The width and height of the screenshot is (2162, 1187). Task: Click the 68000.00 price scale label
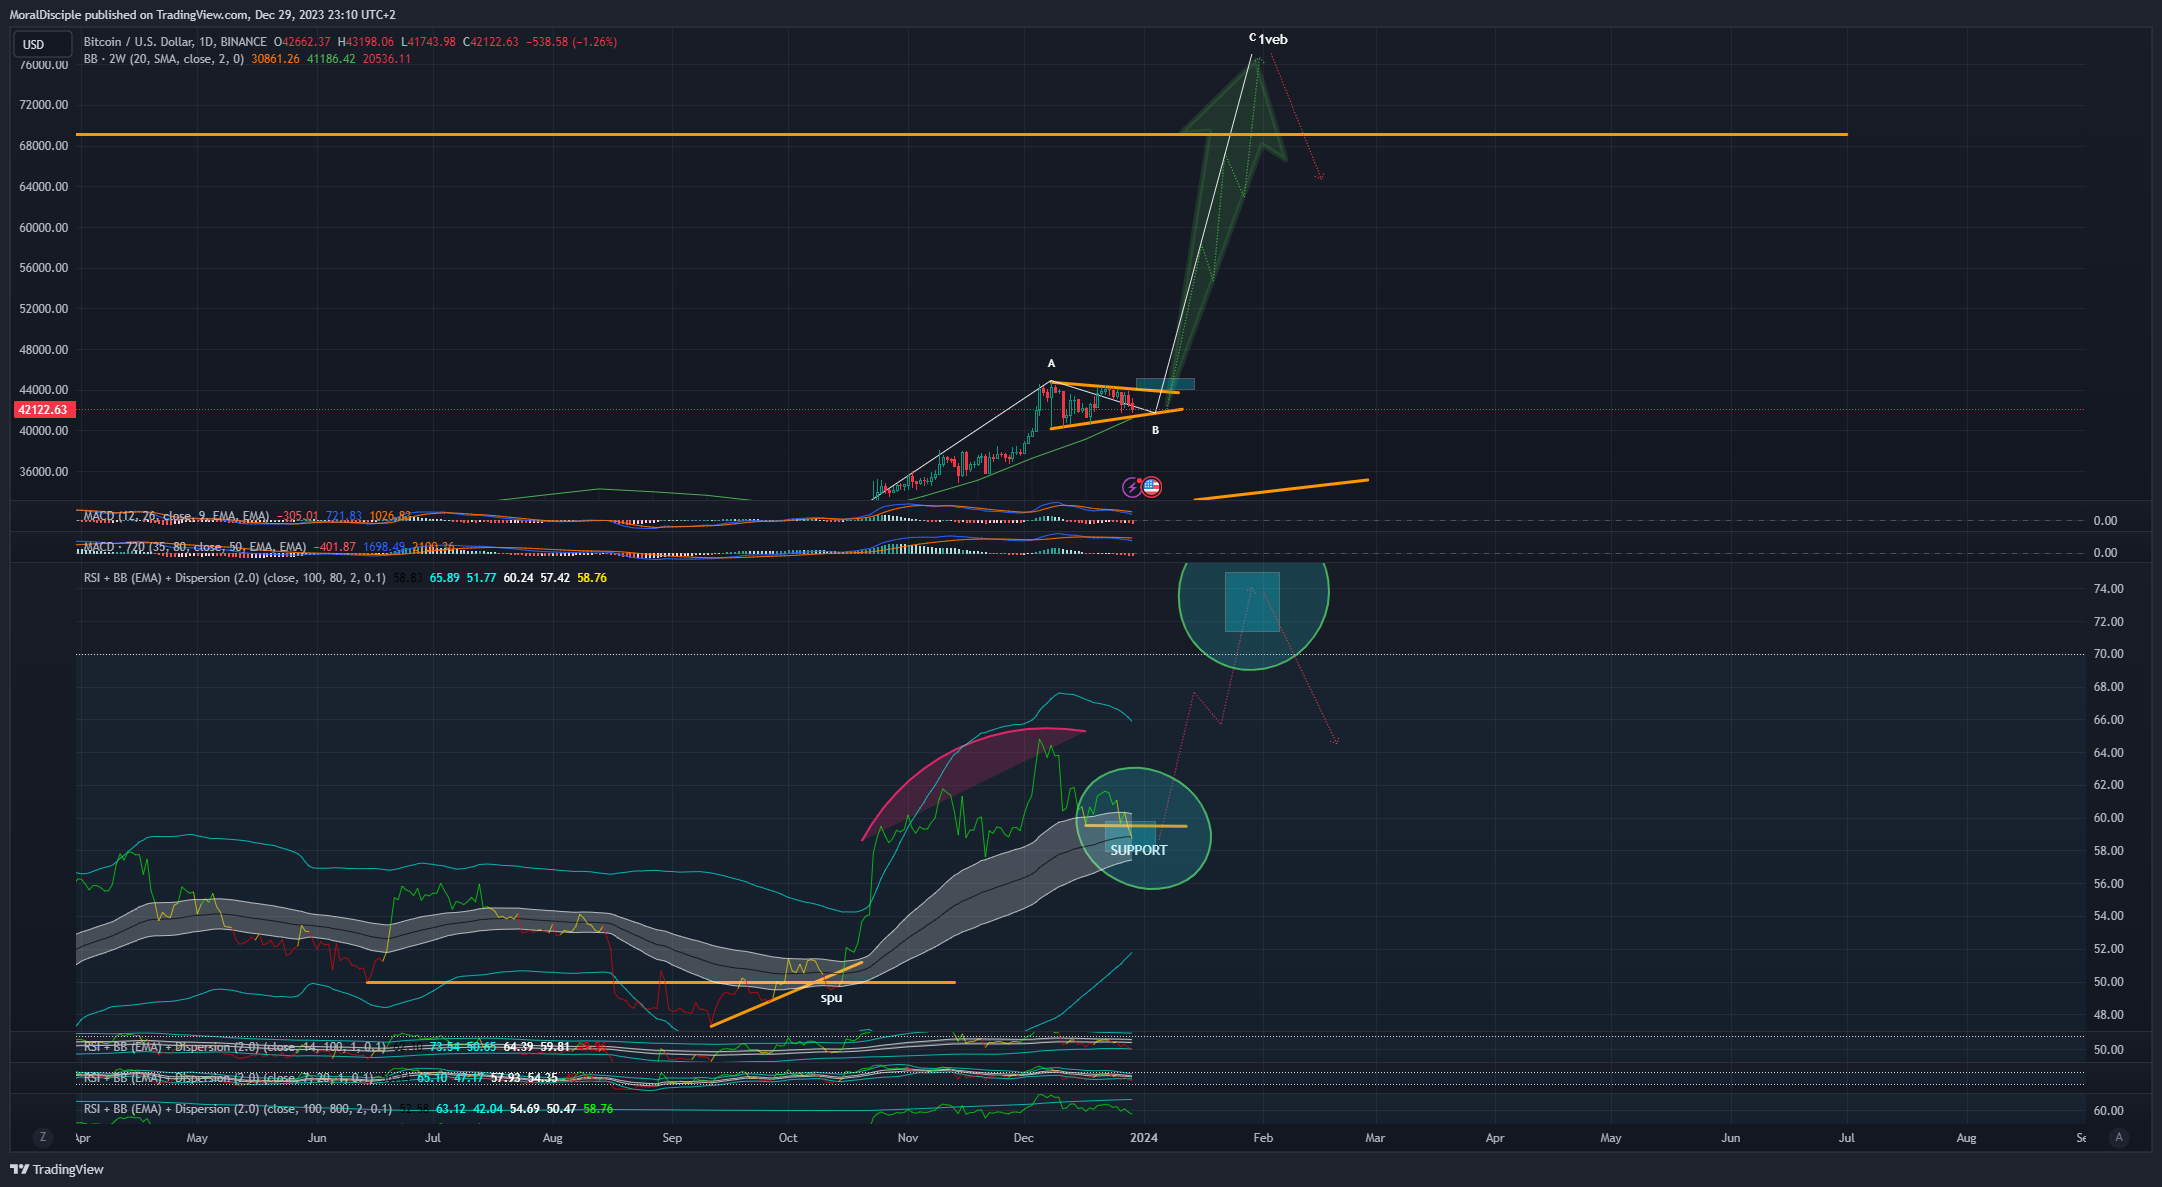tap(44, 146)
